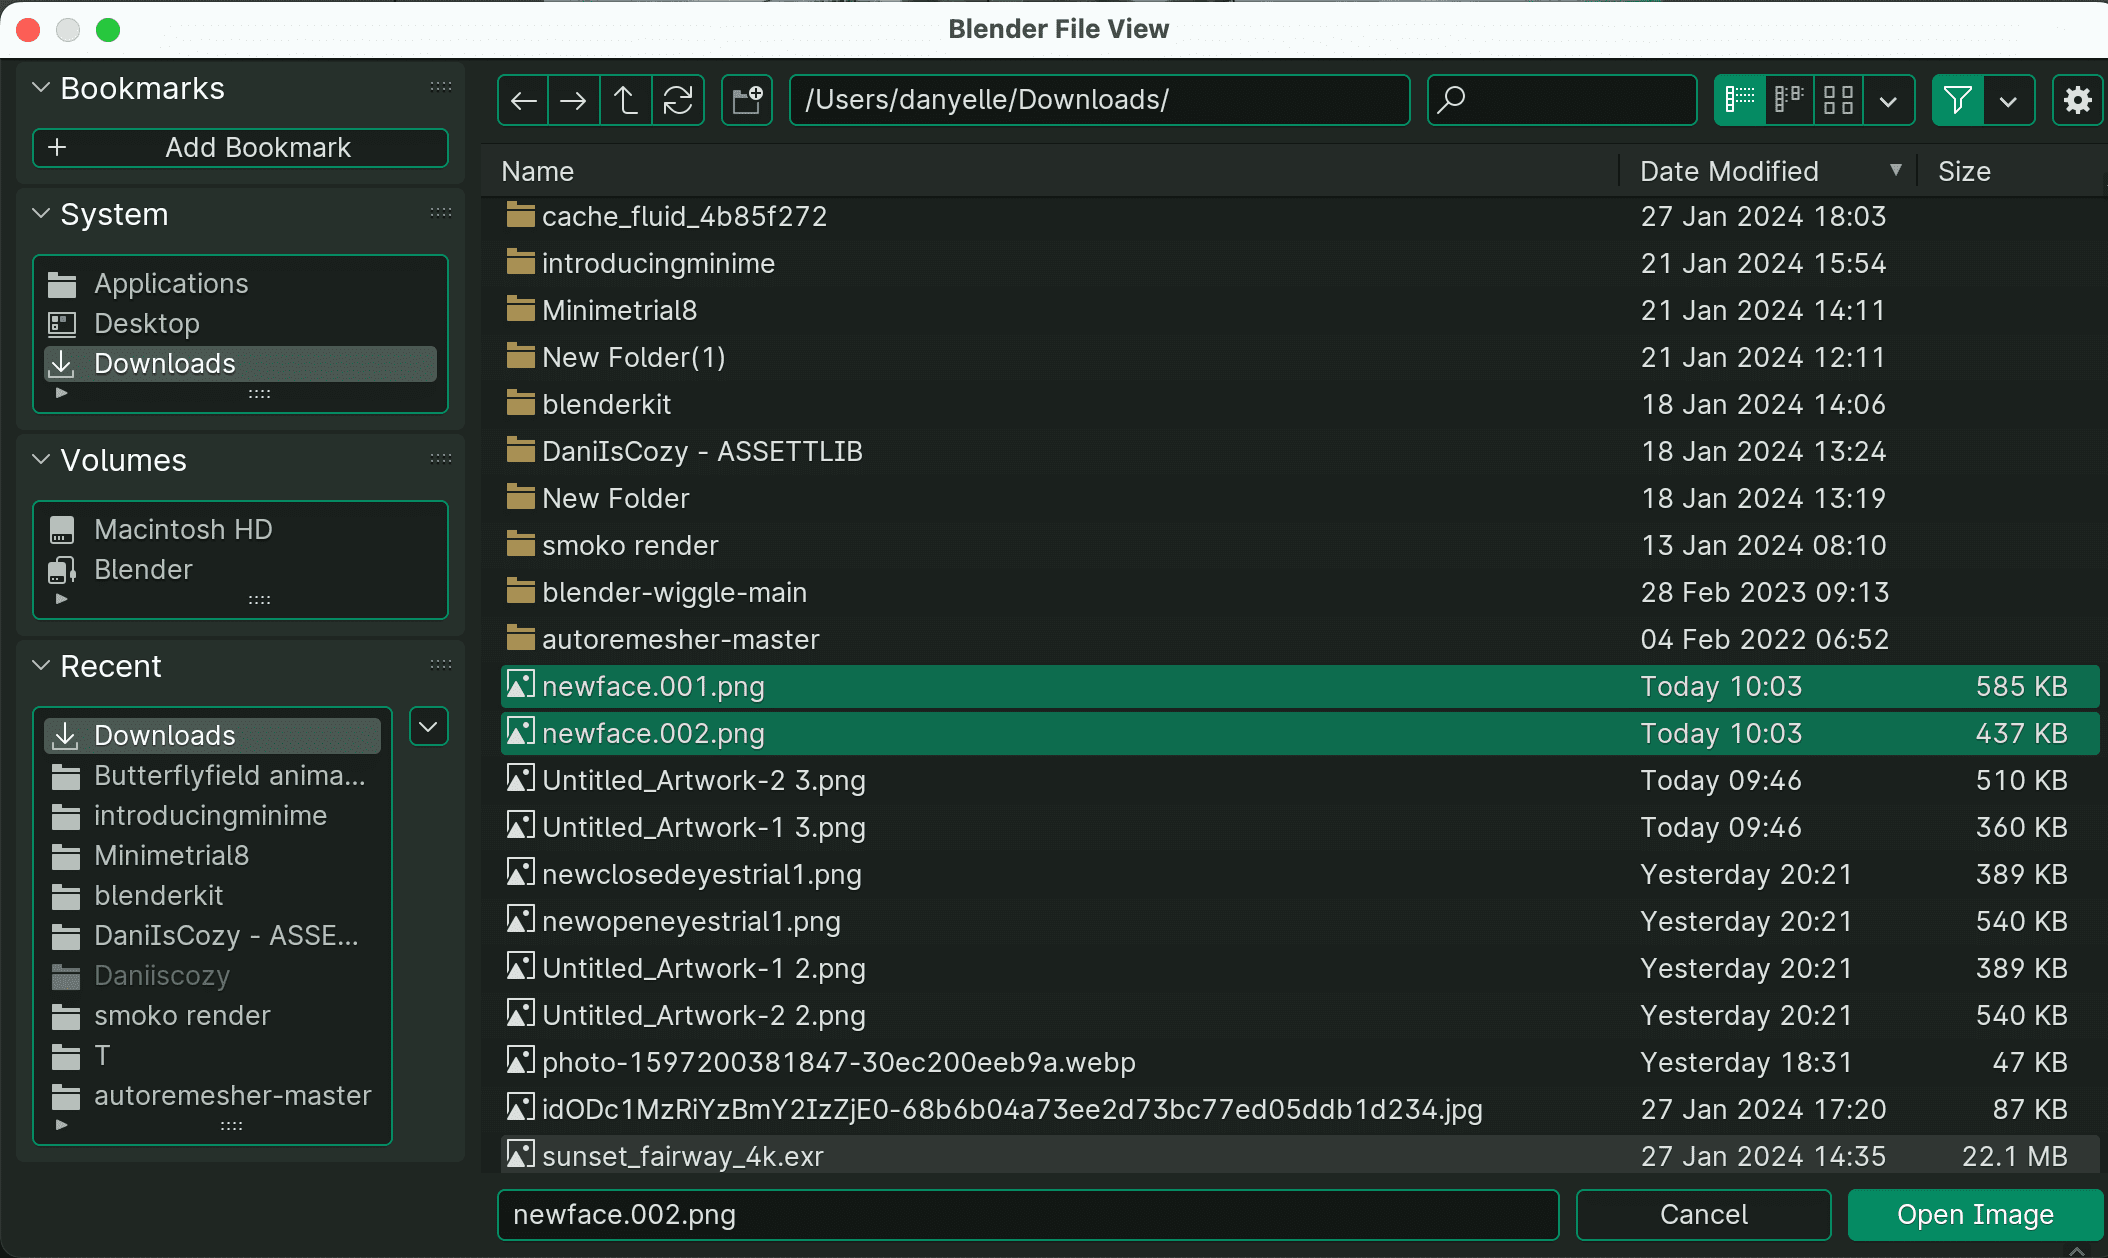The image size is (2108, 1258).
Task: Click Add Bookmark button
Action: tap(240, 148)
